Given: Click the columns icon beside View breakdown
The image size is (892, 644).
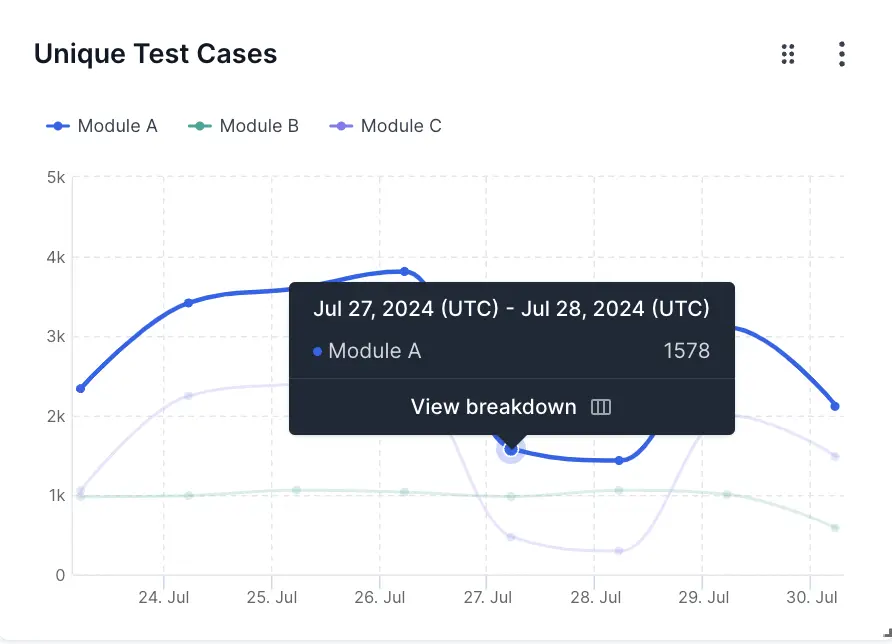Looking at the screenshot, I should coord(601,407).
